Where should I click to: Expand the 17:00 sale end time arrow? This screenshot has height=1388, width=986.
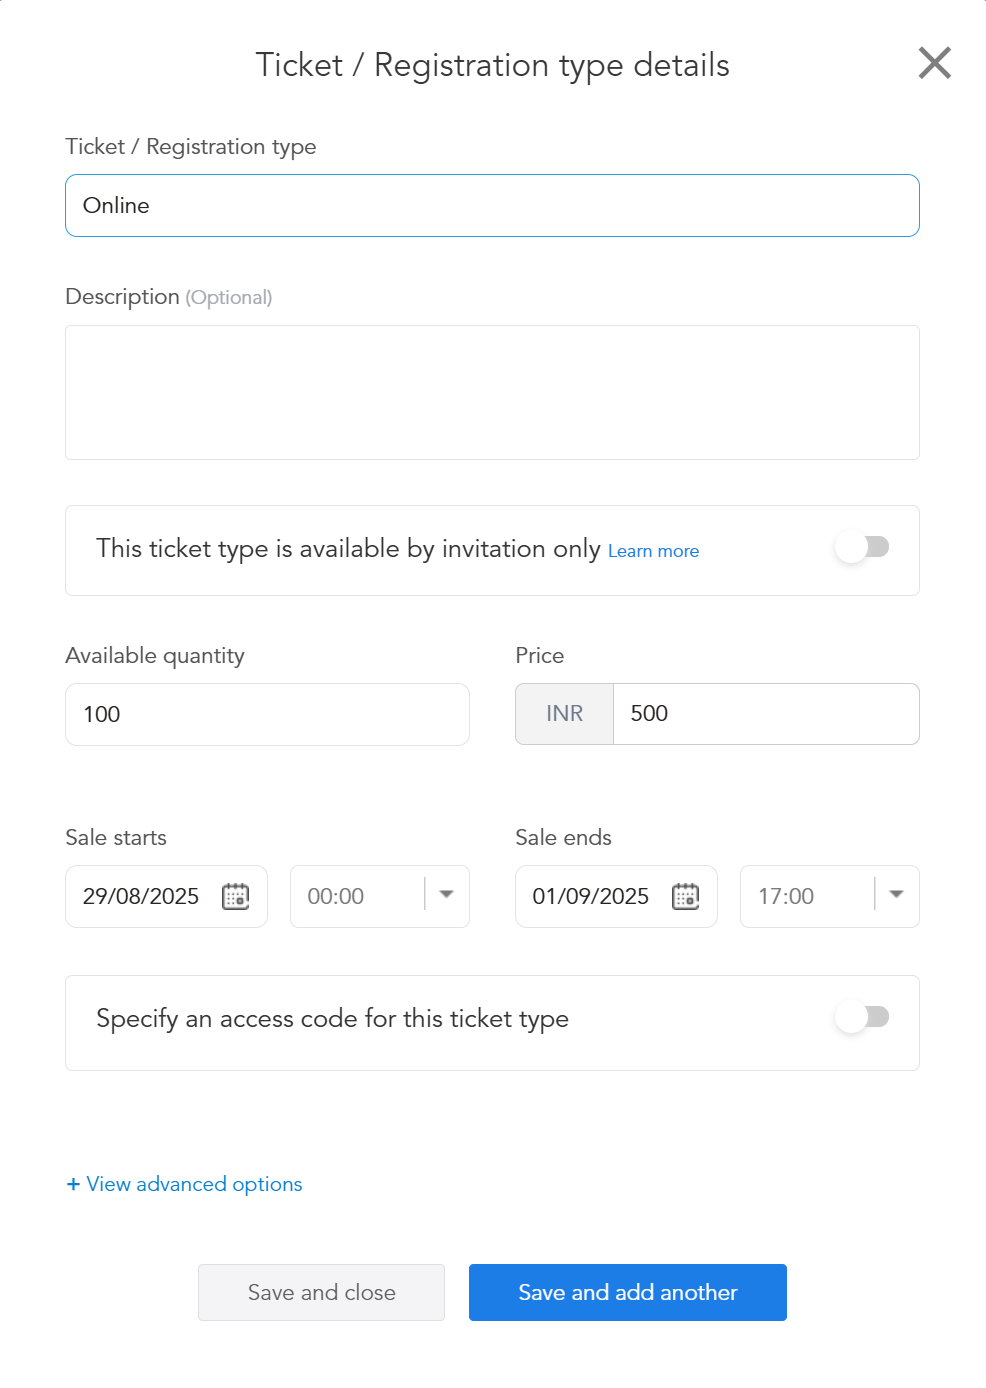pos(897,894)
